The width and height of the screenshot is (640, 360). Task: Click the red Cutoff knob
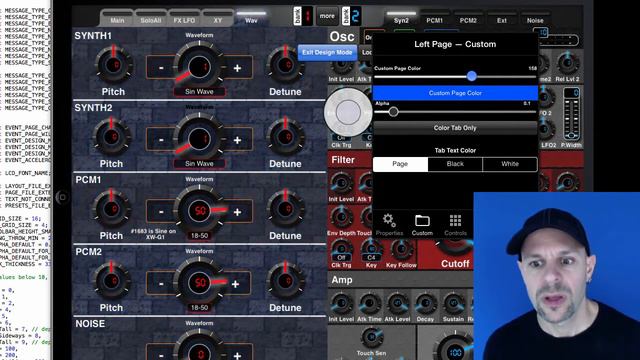tap(455, 248)
